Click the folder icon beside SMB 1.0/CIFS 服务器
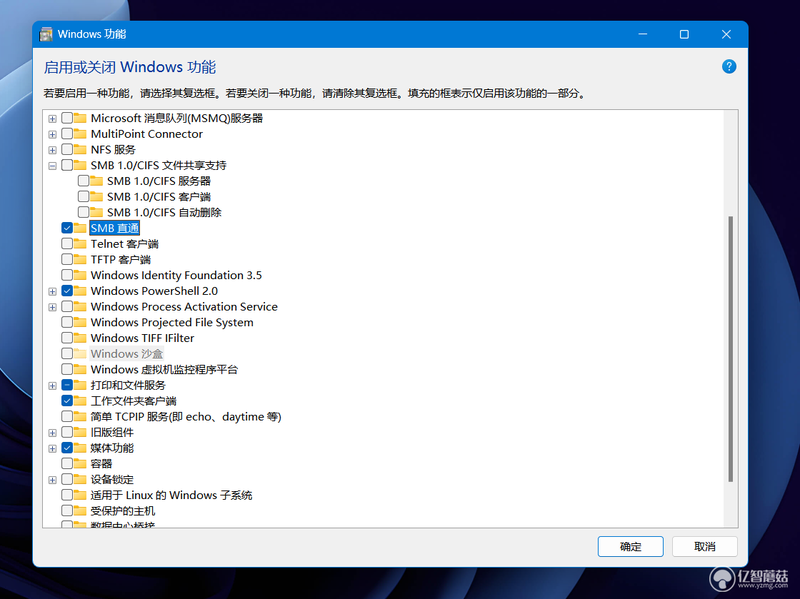 tap(96, 181)
